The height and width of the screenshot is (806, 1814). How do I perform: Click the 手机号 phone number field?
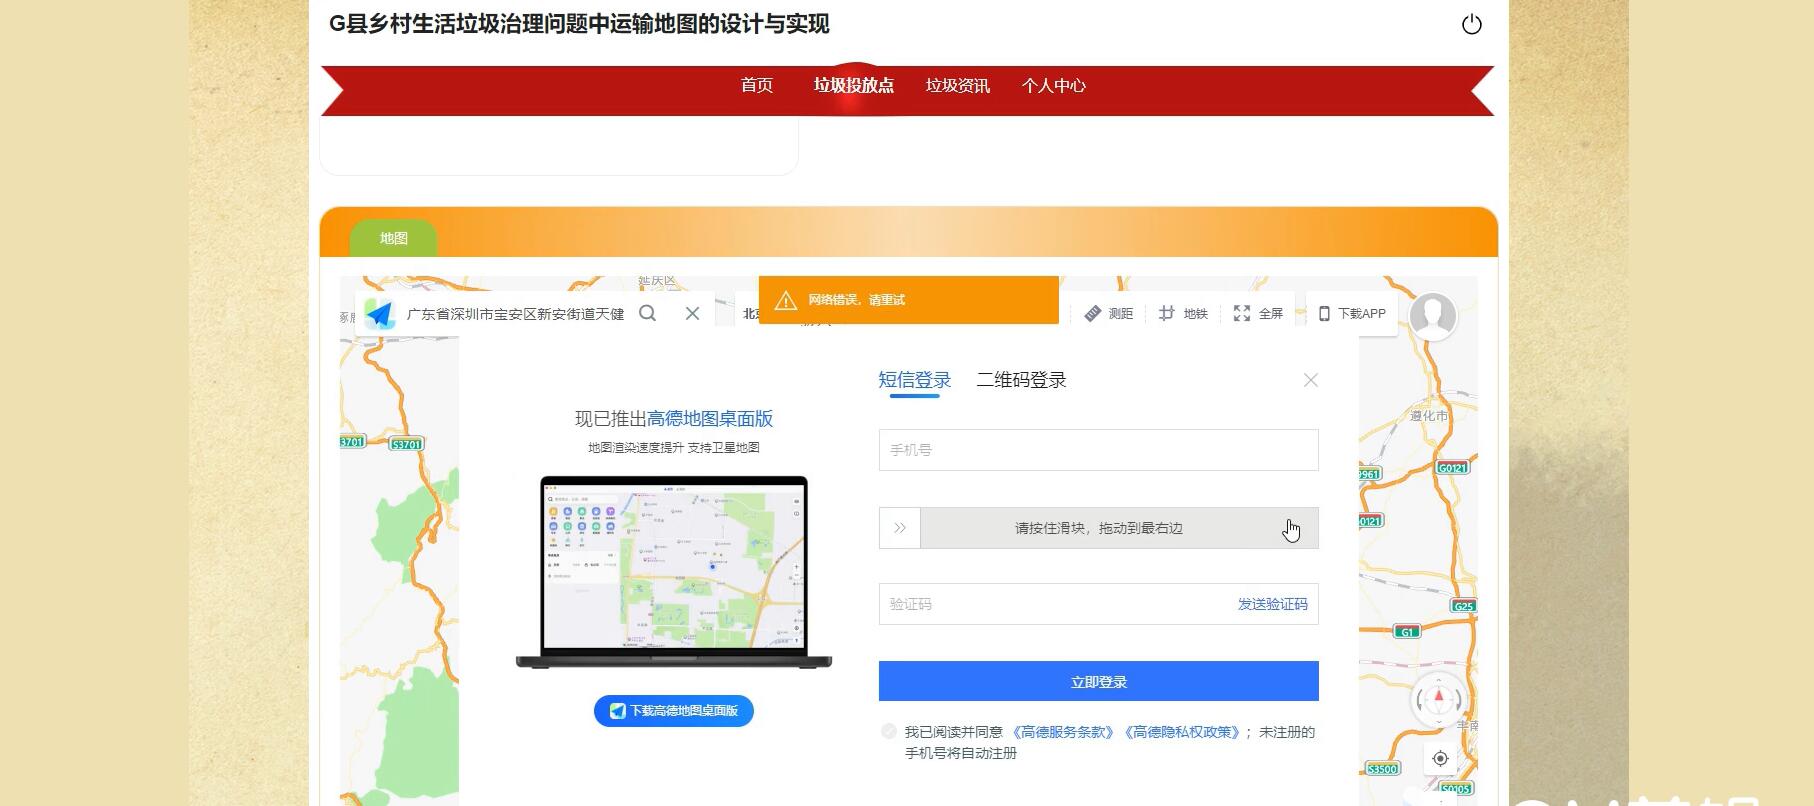click(x=1098, y=450)
